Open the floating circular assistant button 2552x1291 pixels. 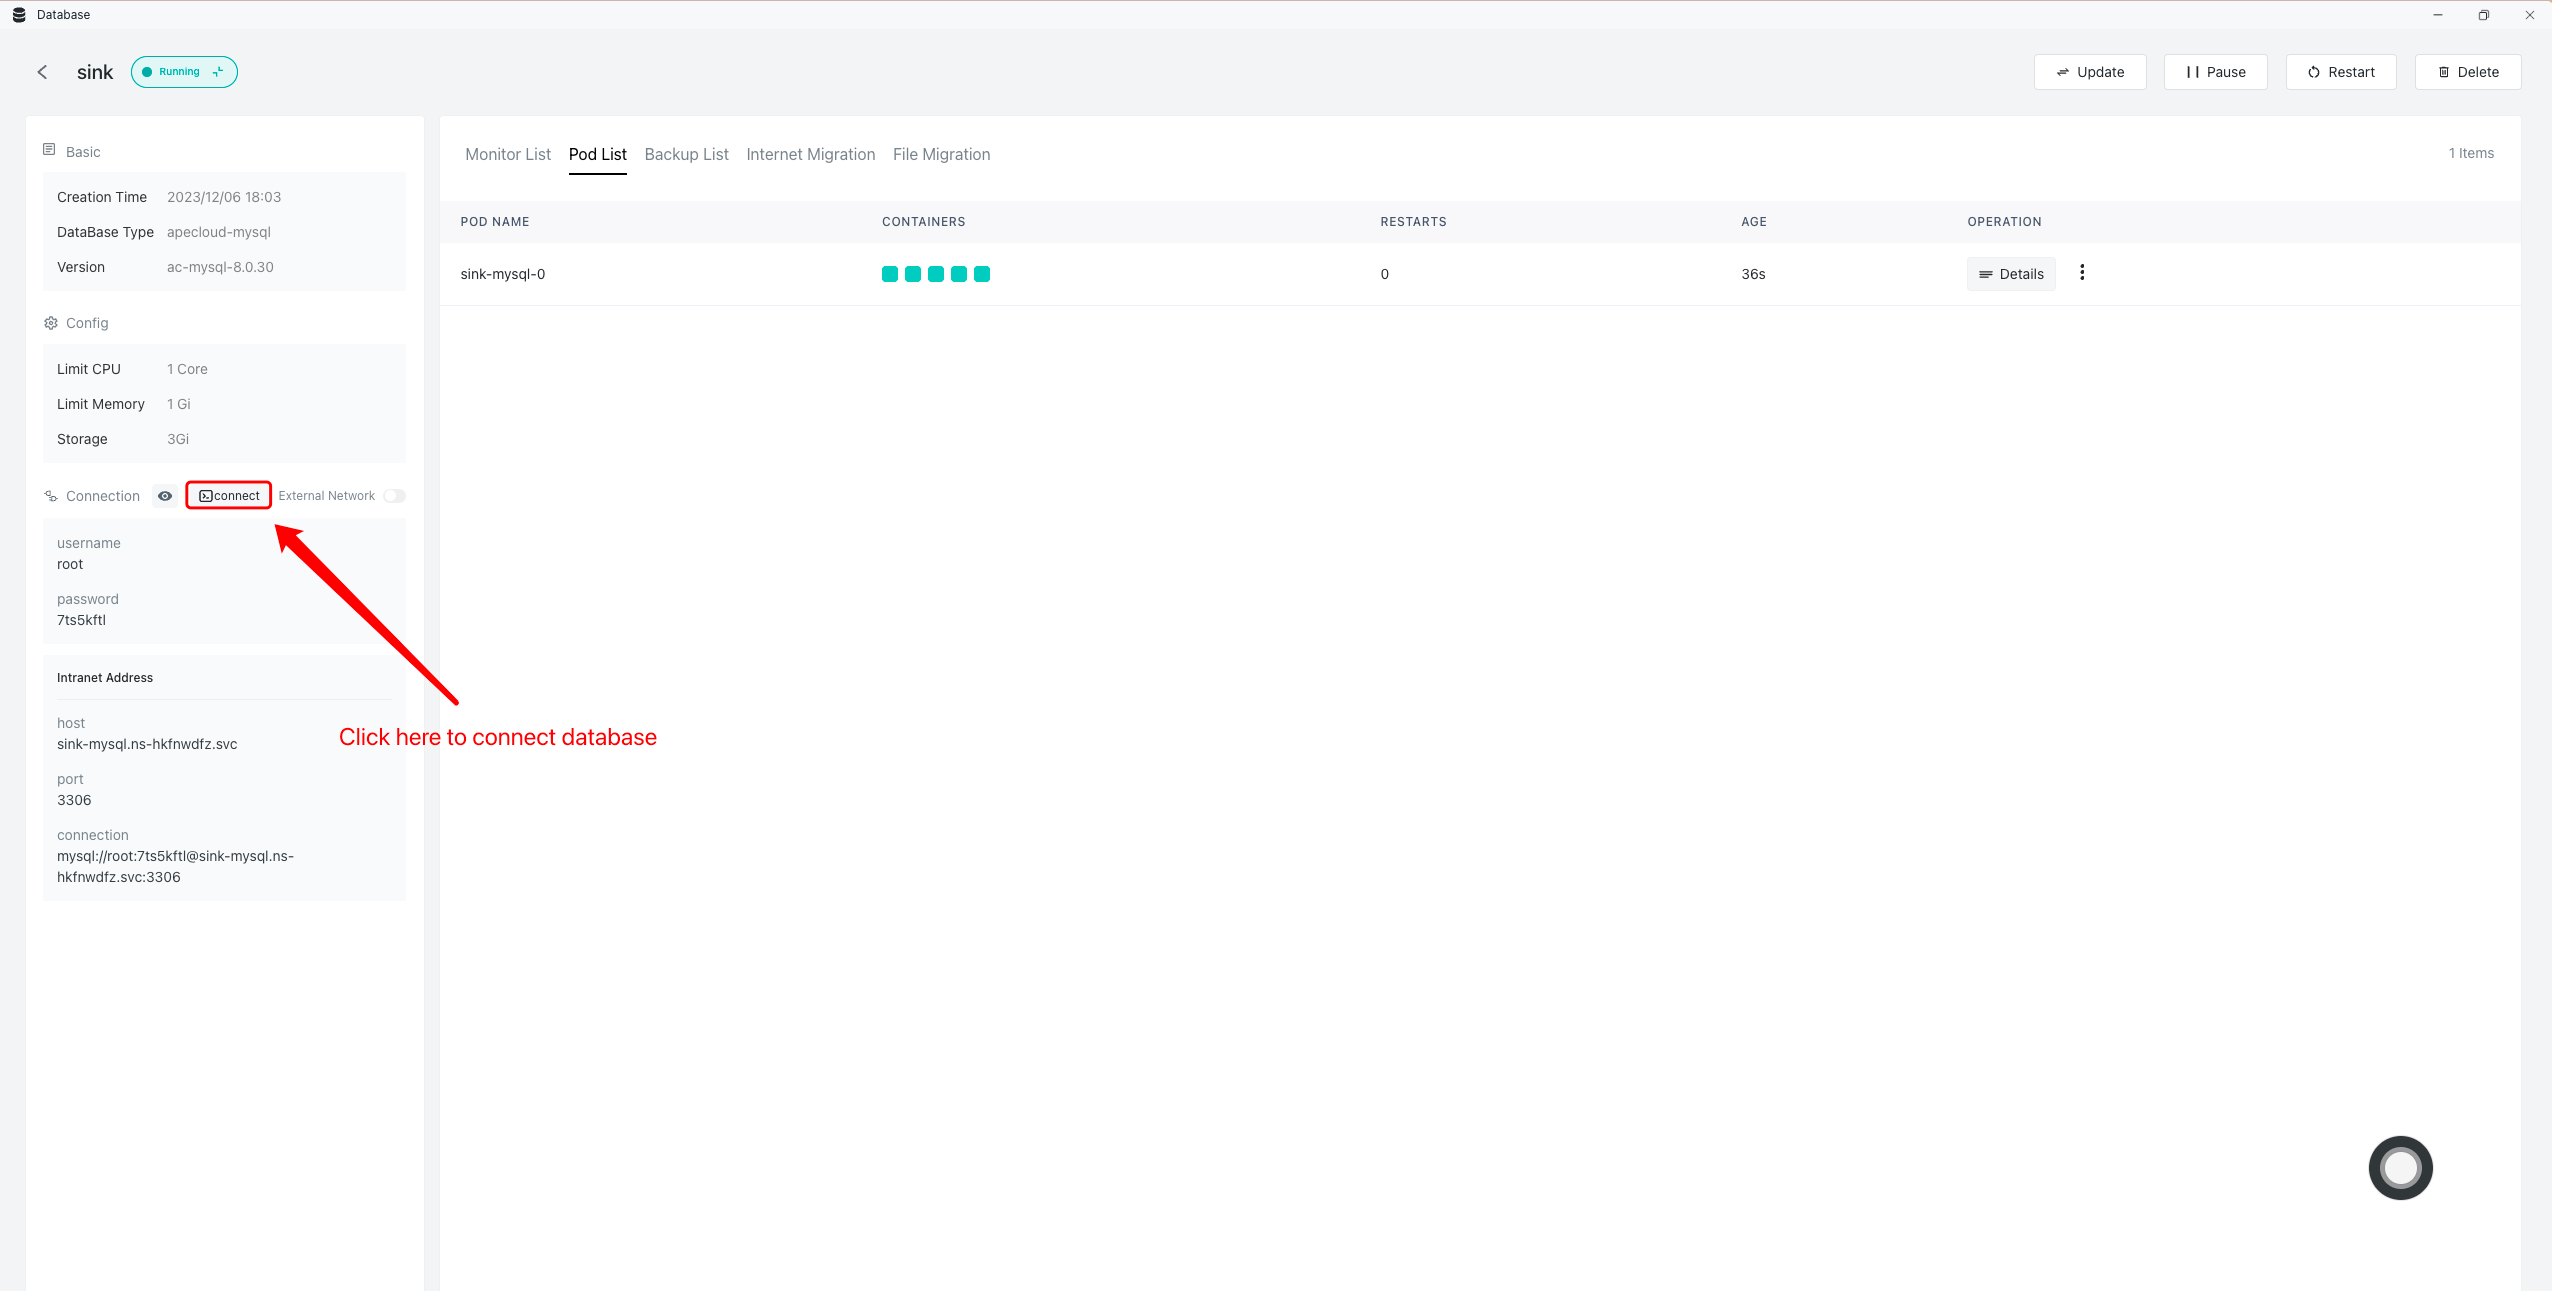pos(2400,1167)
